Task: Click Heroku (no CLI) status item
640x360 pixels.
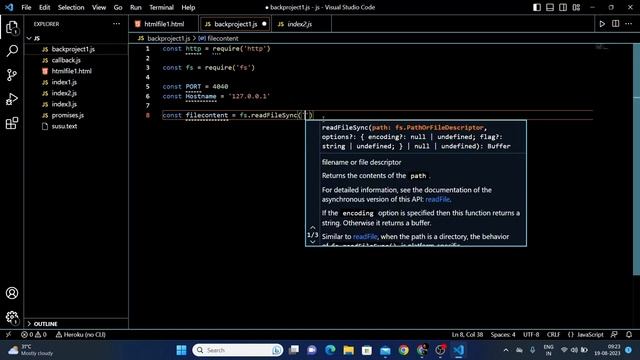Action: pyautogui.click(x=80, y=335)
